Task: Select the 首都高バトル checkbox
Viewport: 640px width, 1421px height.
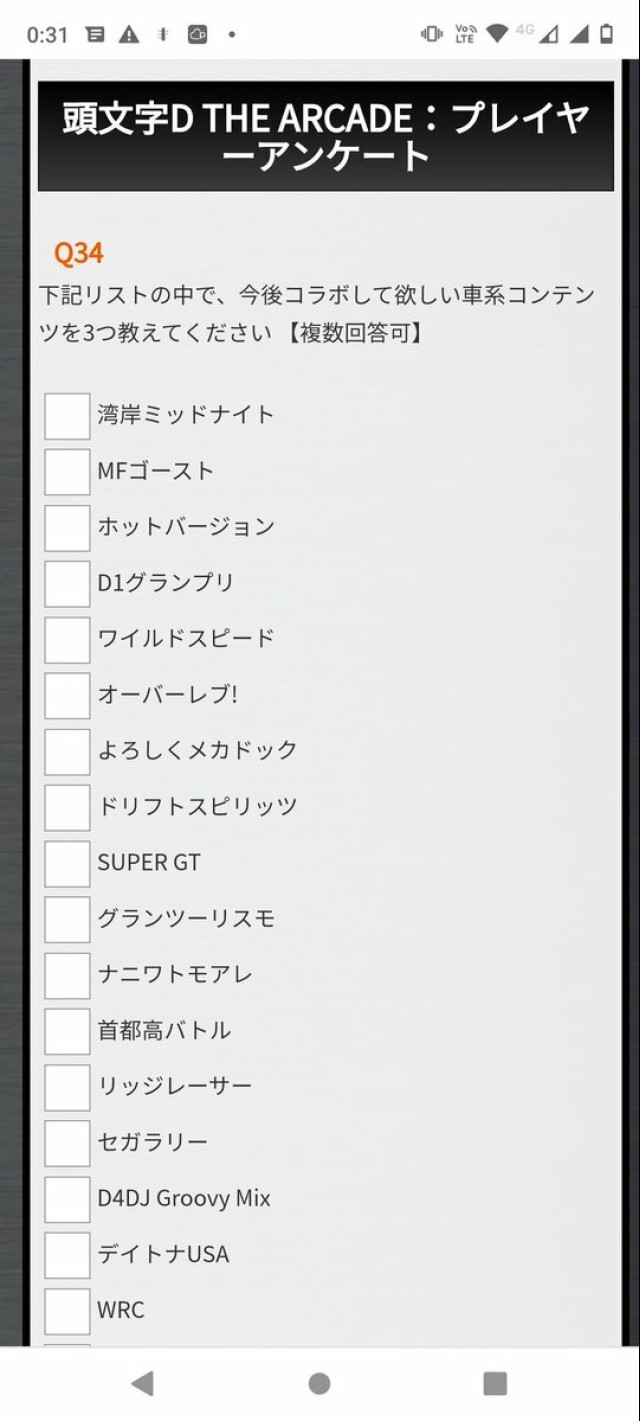Action: pyautogui.click(x=67, y=1032)
